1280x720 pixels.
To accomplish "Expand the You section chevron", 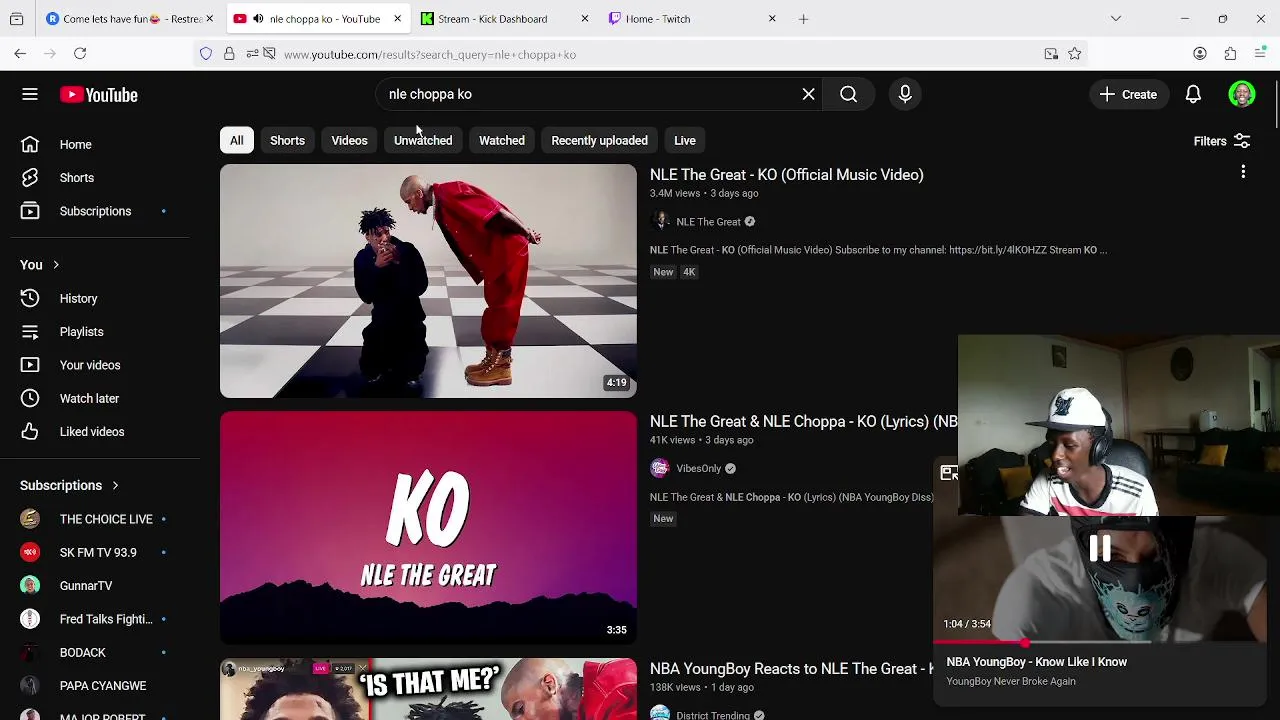I will [56, 265].
